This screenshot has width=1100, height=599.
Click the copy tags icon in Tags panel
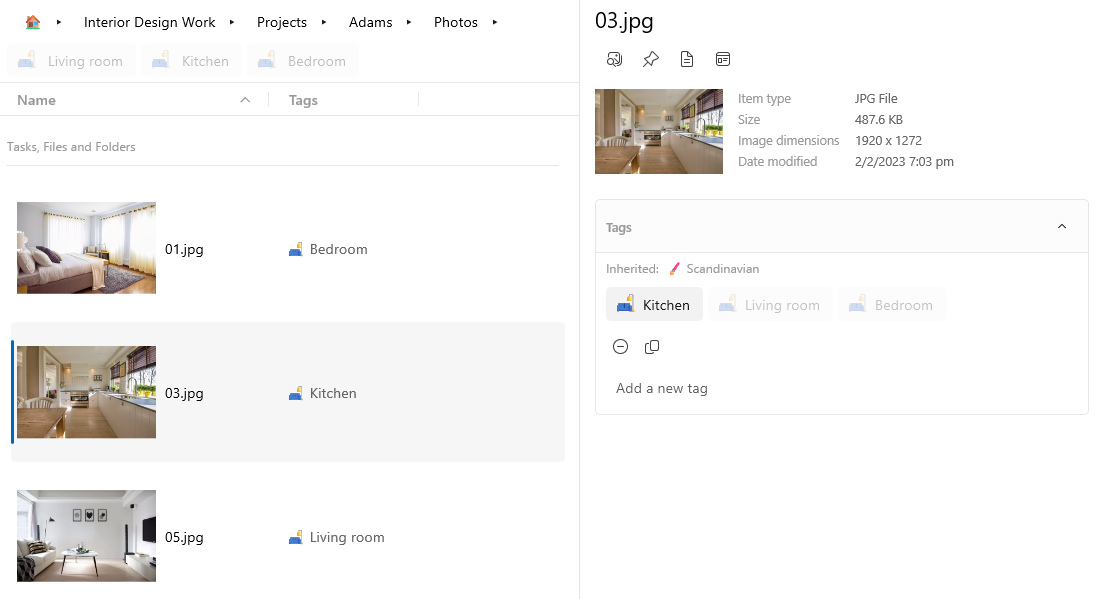tap(652, 347)
